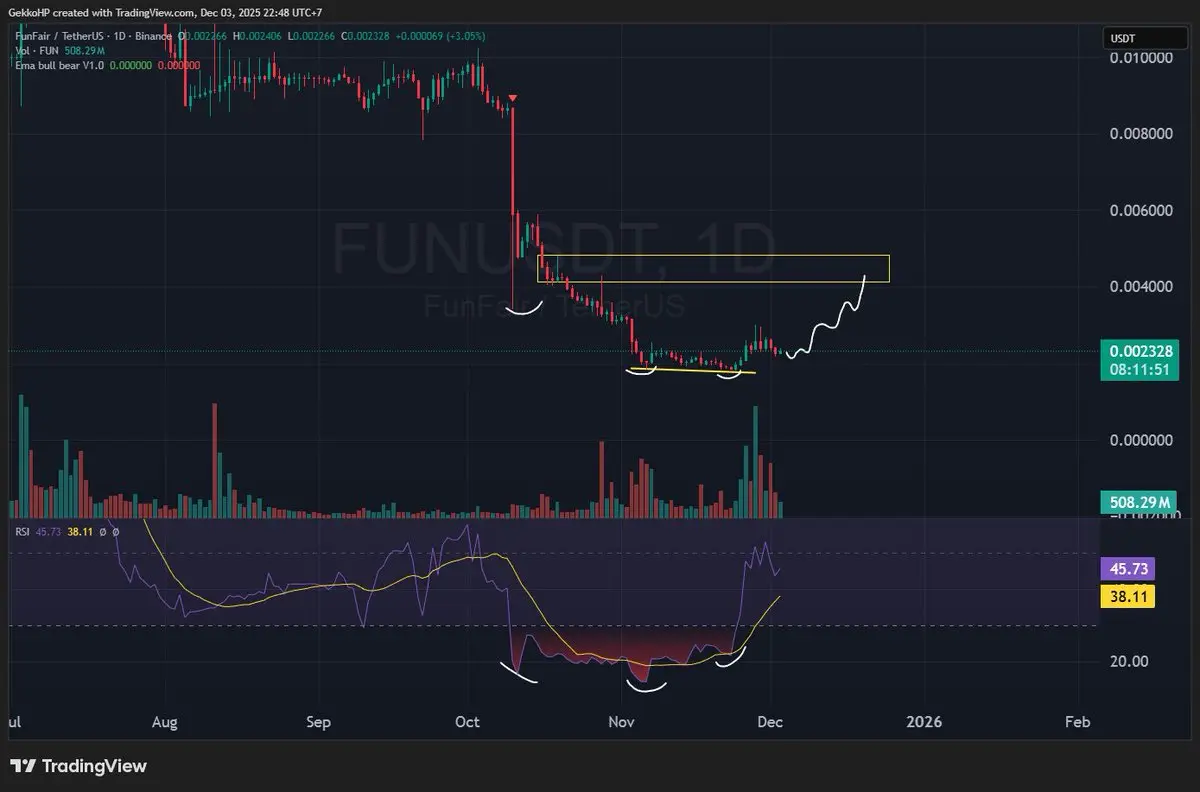
Task: Click the 0.000000 price axis label
Action: click(x=1141, y=440)
